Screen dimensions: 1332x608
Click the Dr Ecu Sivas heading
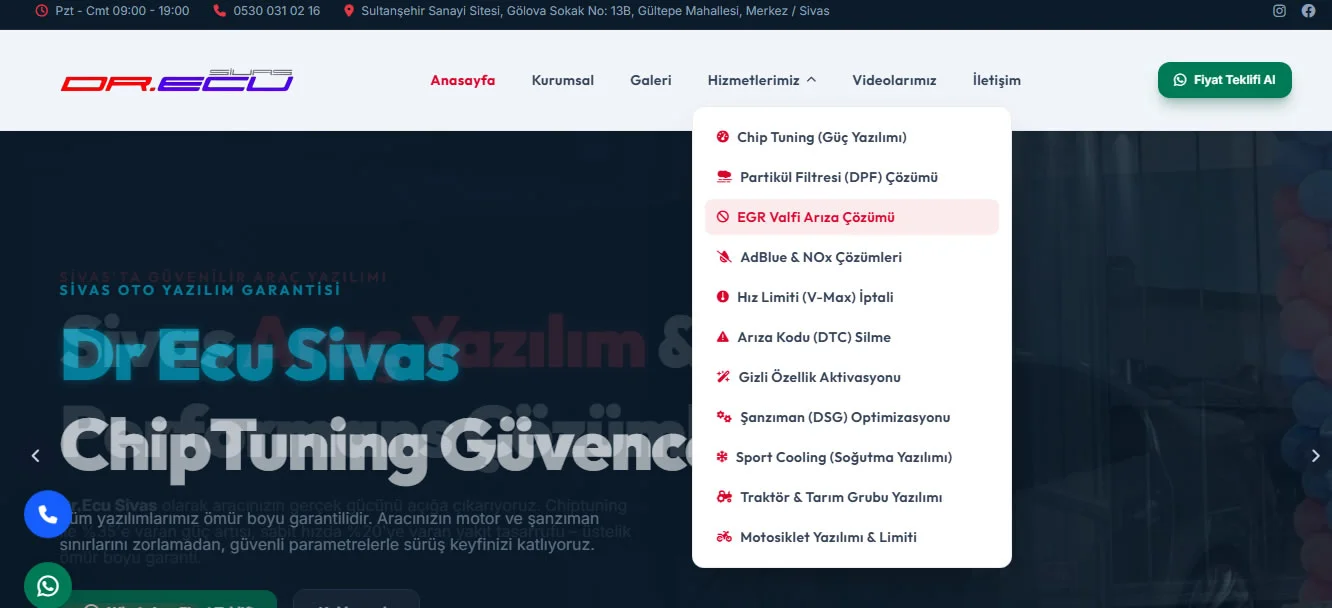[x=260, y=358]
